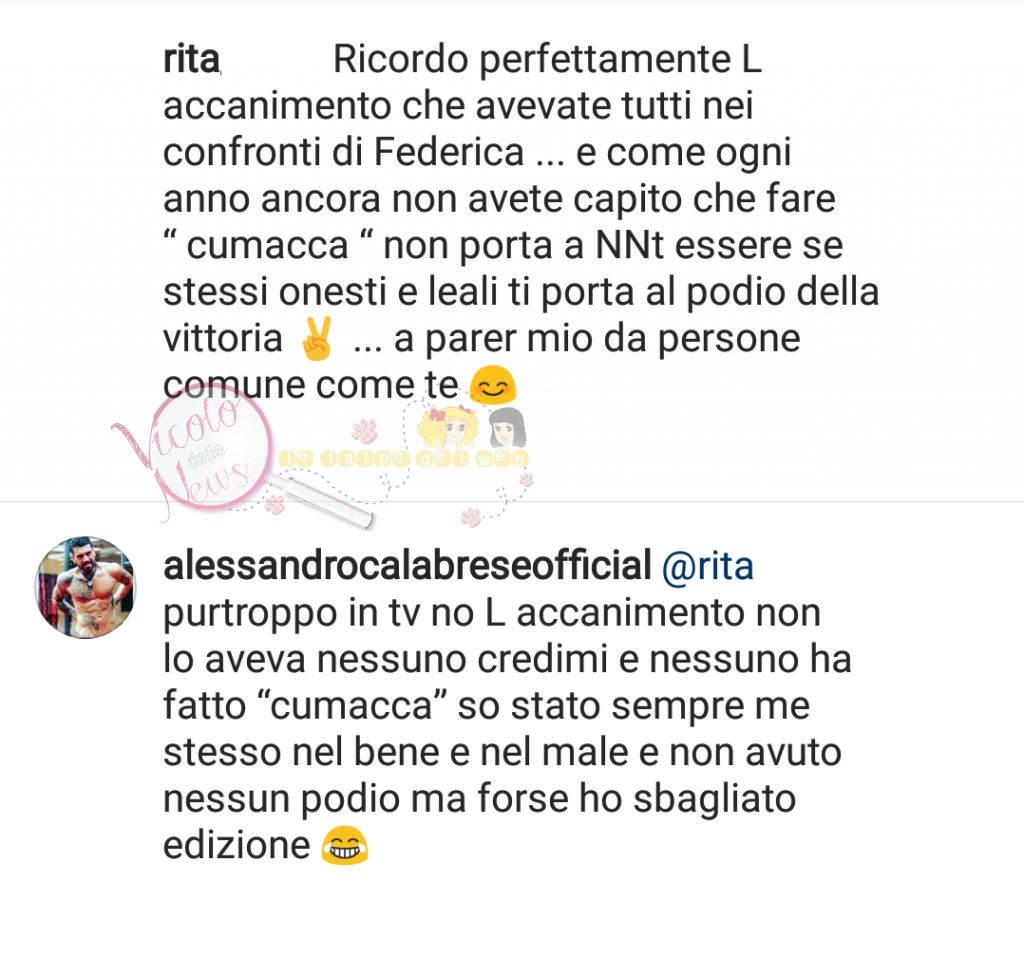Click the glass handle of the magnifier logo
Image resolution: width=1024 pixels, height=975 pixels.
pyautogui.click(x=320, y=500)
